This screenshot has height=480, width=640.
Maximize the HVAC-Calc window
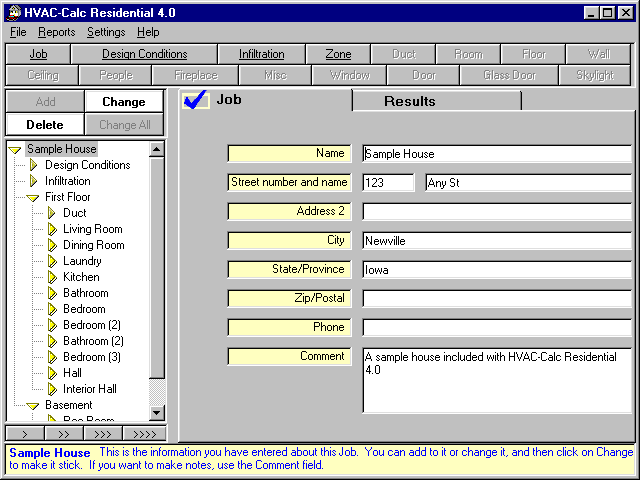[x=607, y=13]
